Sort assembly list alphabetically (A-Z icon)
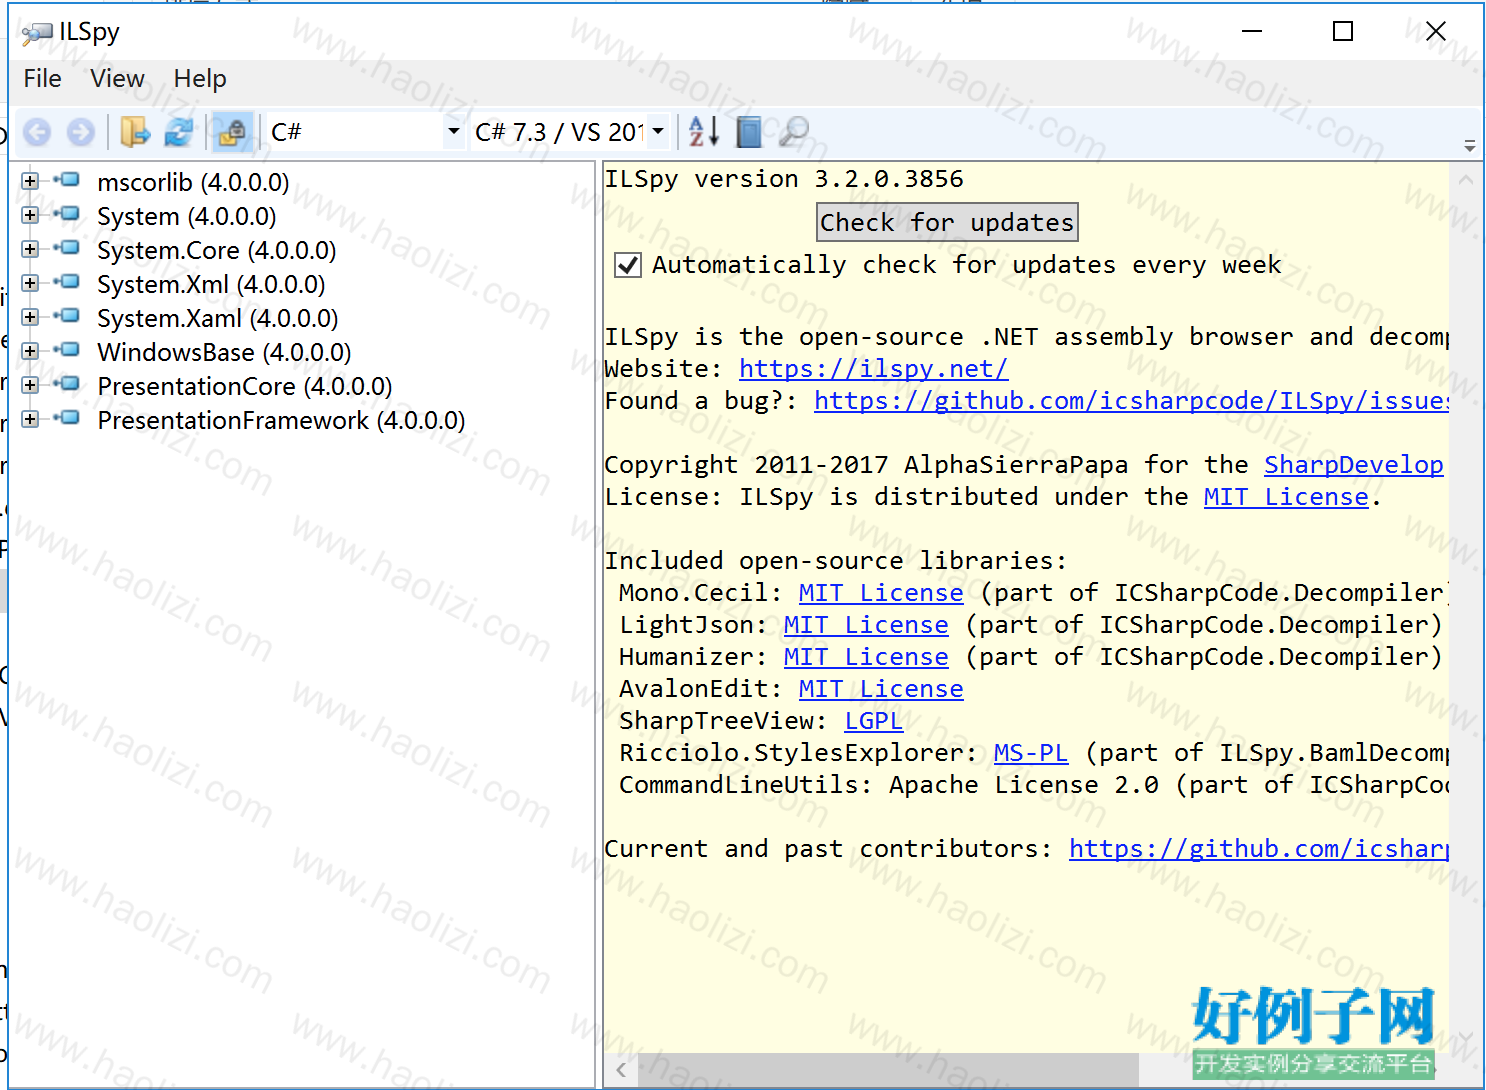 [x=704, y=131]
